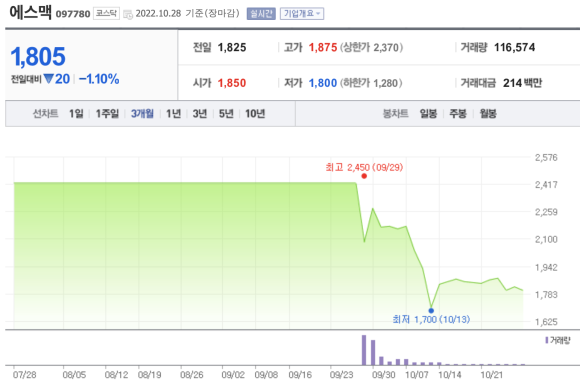Click the 코스닥 market badge
The image size is (580, 392).
pos(106,14)
